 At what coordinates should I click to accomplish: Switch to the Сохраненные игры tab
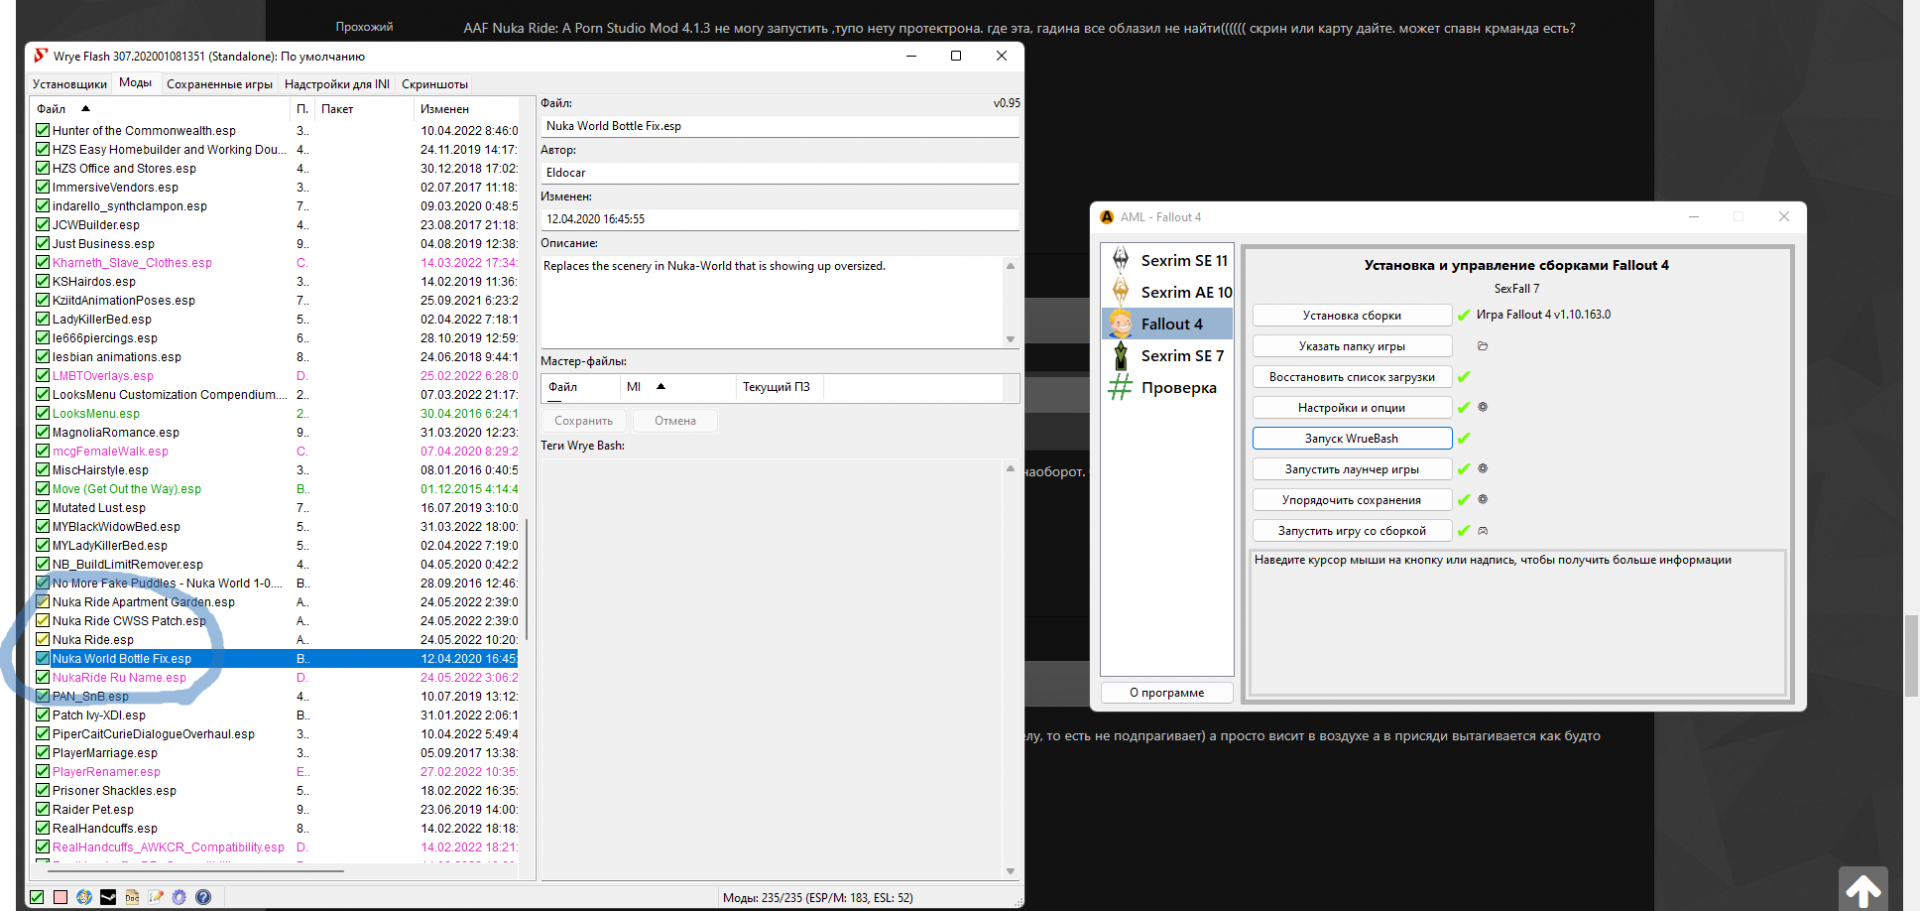point(219,84)
